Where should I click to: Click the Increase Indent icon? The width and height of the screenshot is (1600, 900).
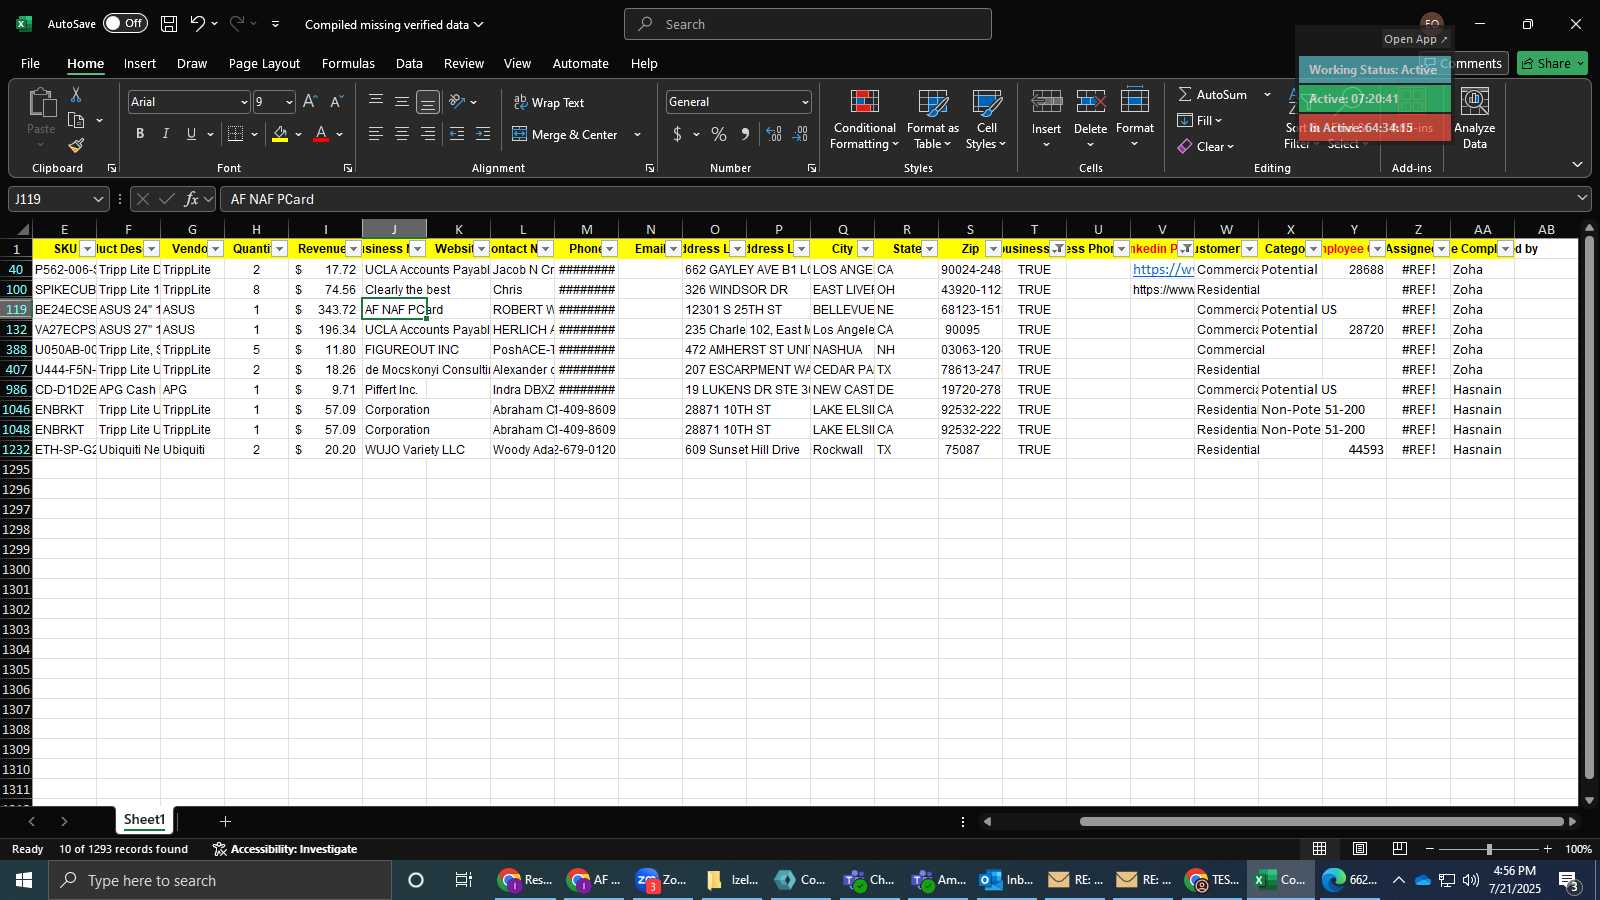[x=483, y=134]
